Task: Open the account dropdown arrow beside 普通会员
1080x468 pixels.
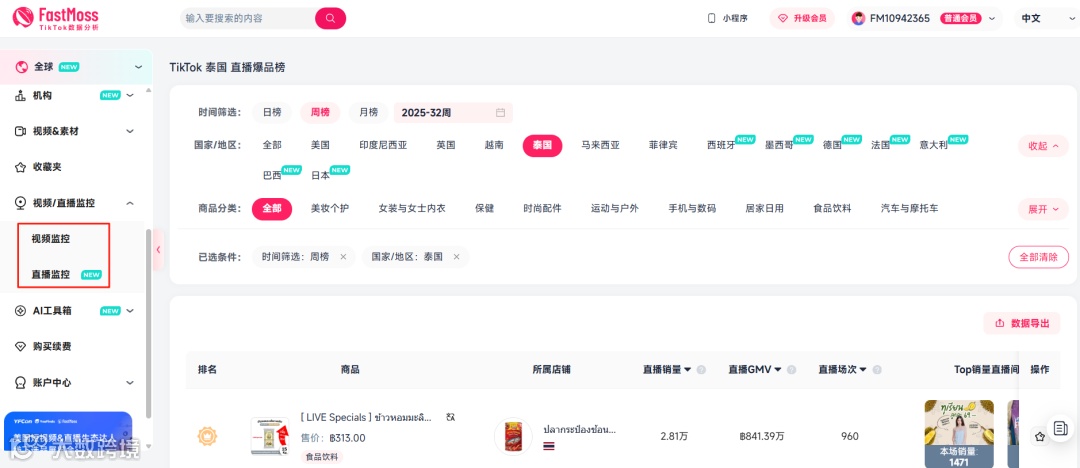Action: [x=992, y=19]
